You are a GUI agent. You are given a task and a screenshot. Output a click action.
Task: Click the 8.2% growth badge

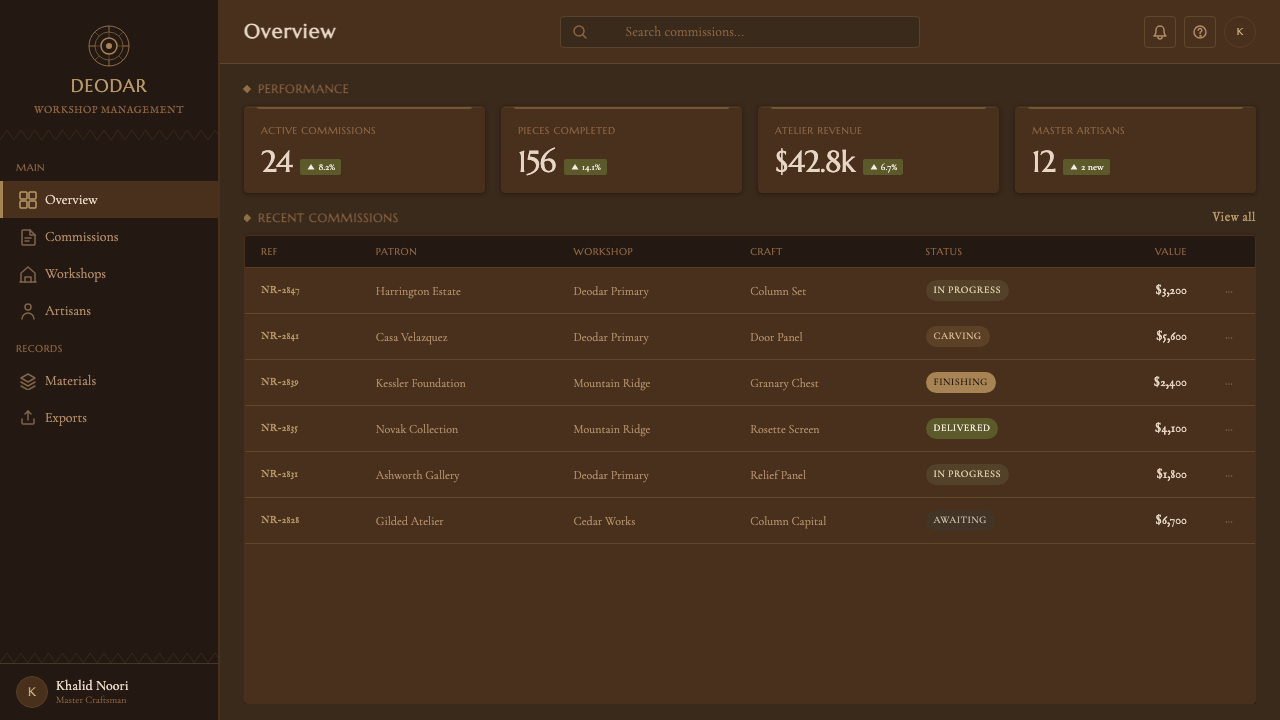click(320, 167)
